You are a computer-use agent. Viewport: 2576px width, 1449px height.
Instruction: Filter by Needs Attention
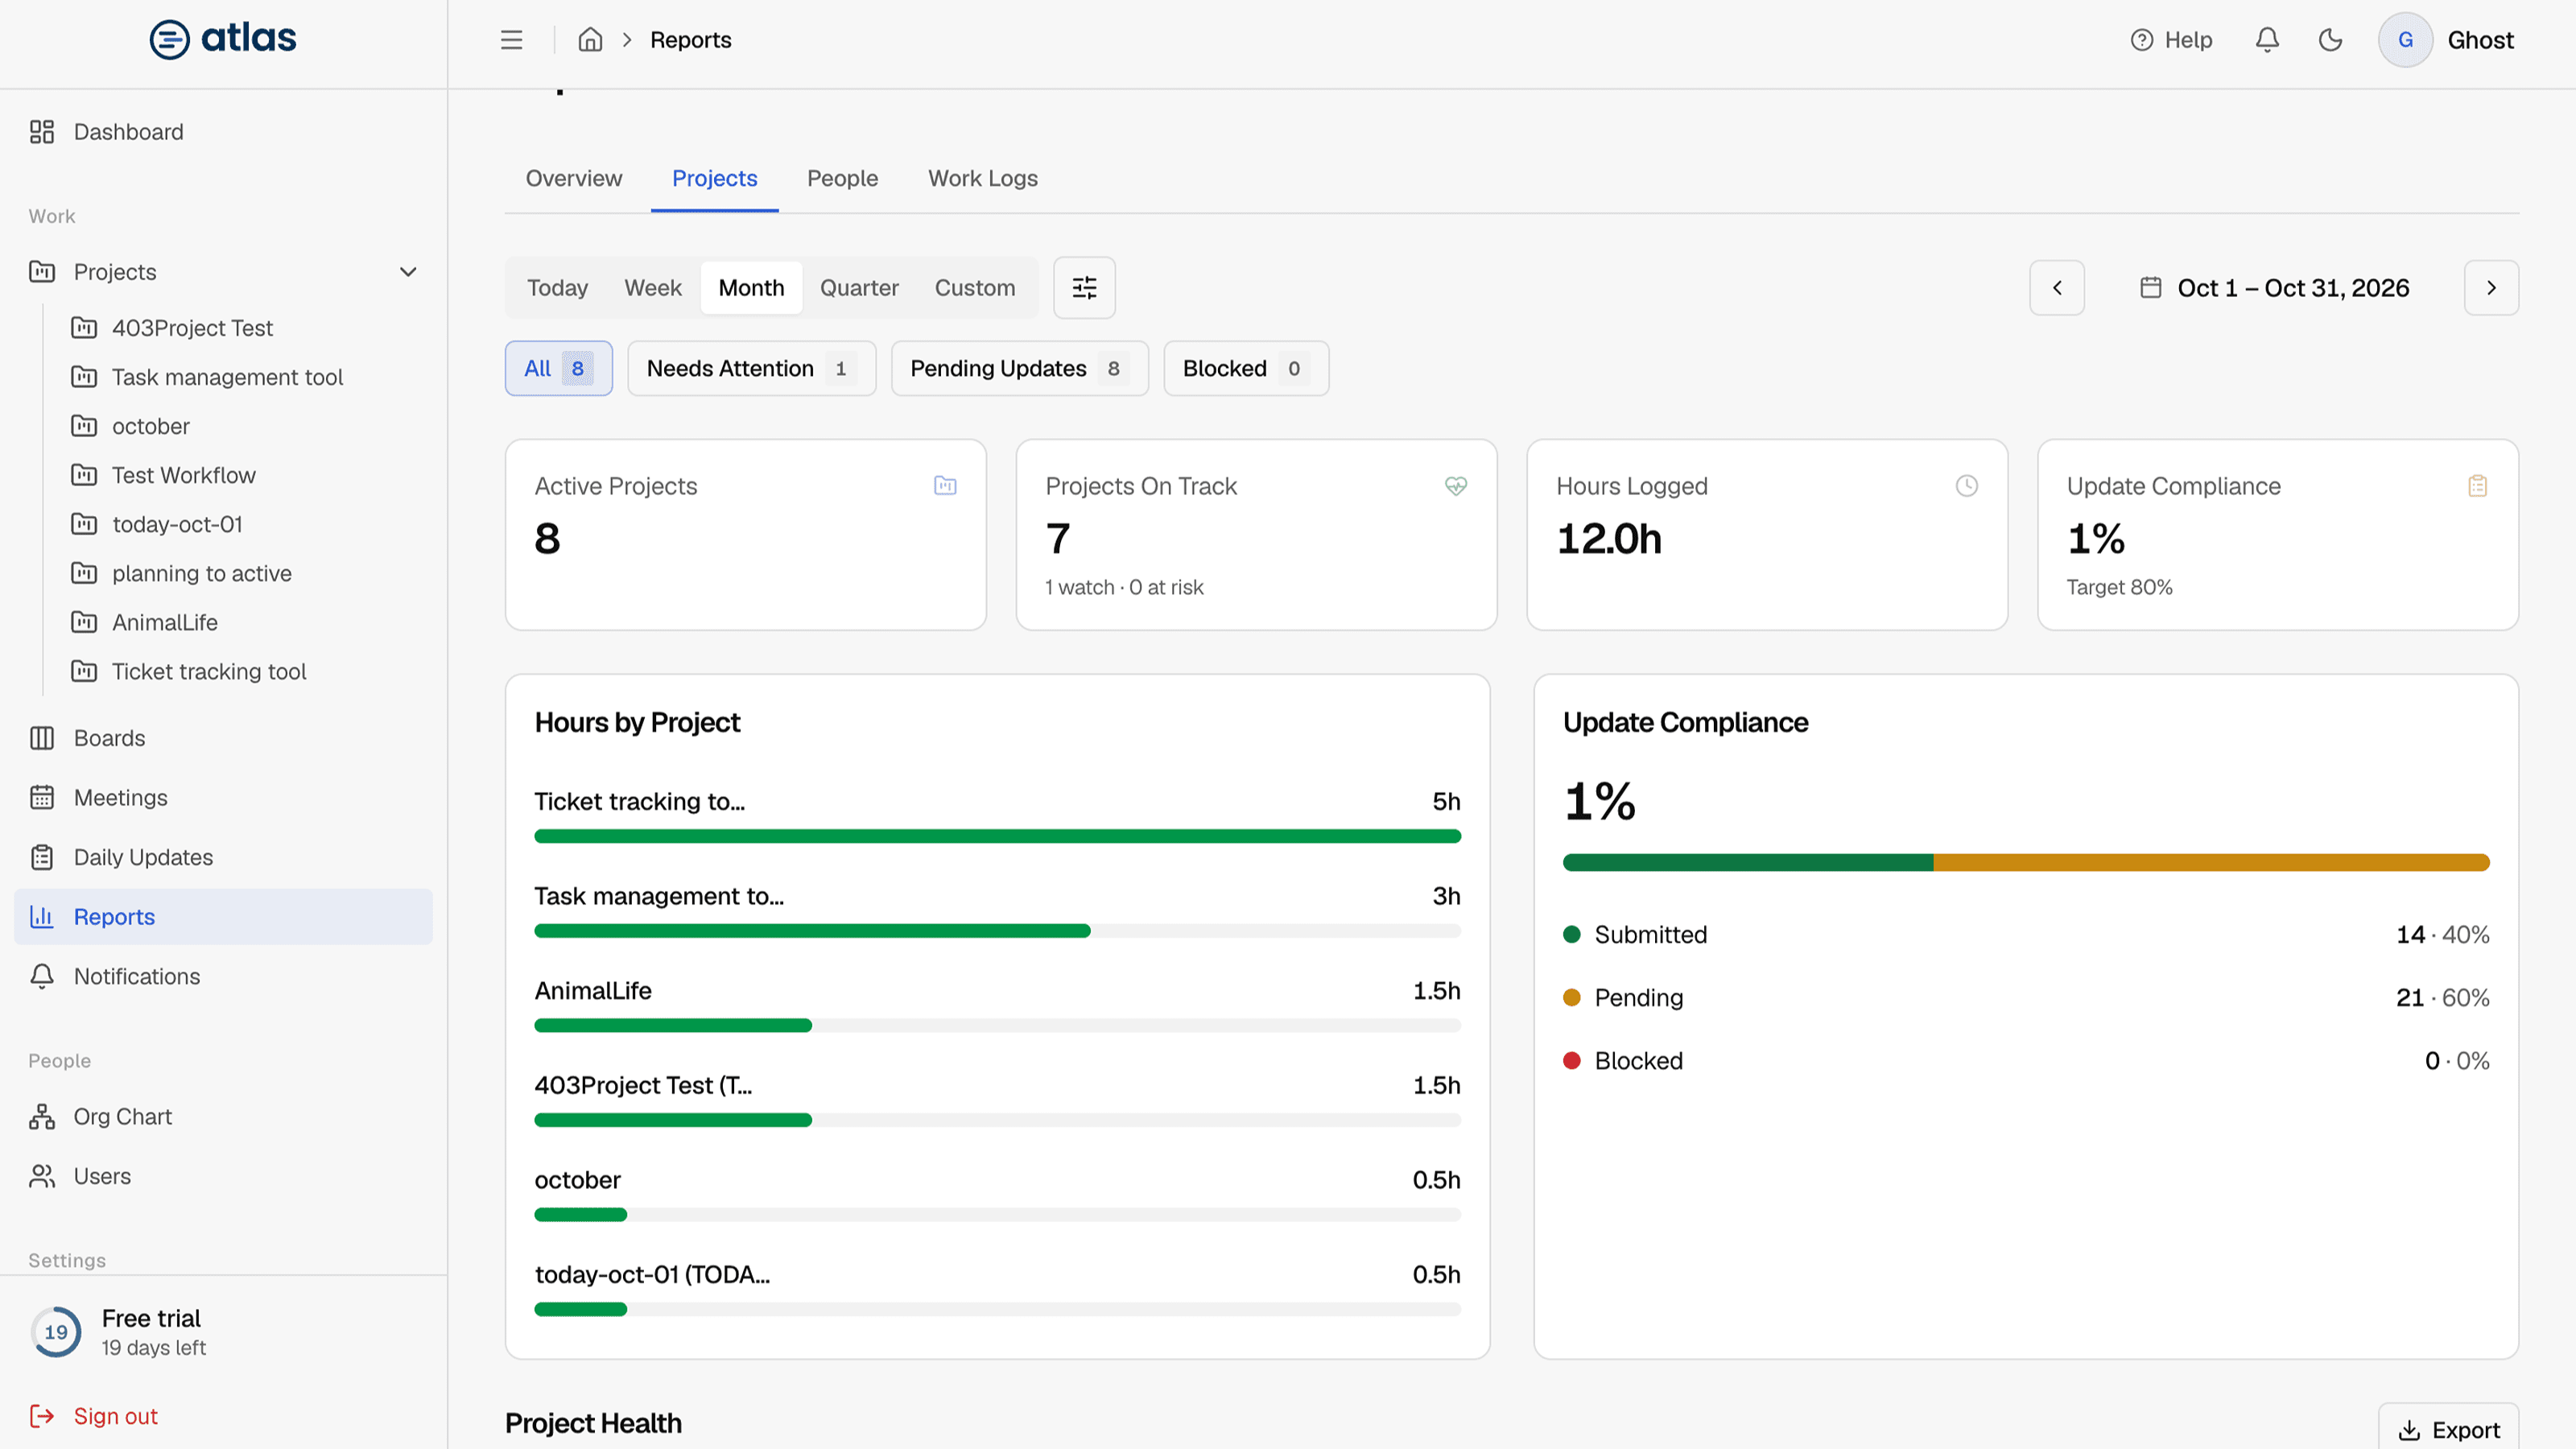click(751, 368)
